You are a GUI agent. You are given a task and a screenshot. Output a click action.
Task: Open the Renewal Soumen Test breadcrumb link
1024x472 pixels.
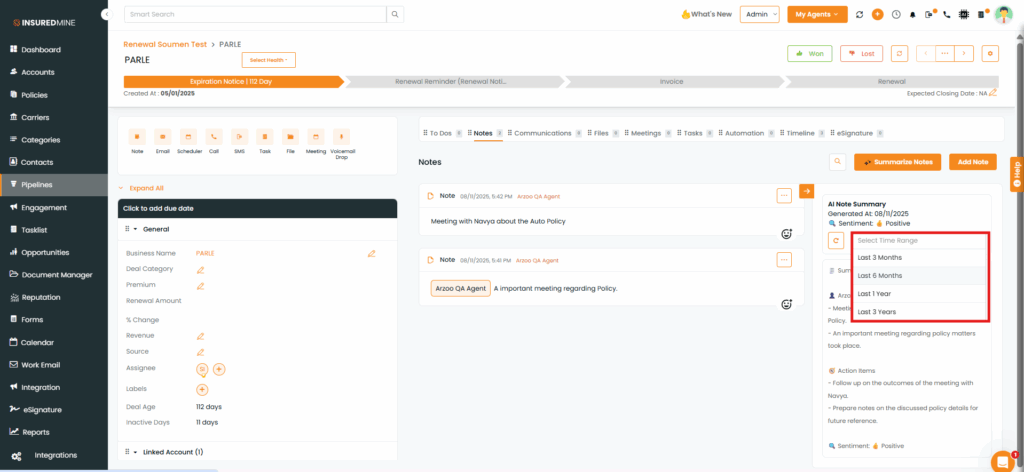(165, 44)
